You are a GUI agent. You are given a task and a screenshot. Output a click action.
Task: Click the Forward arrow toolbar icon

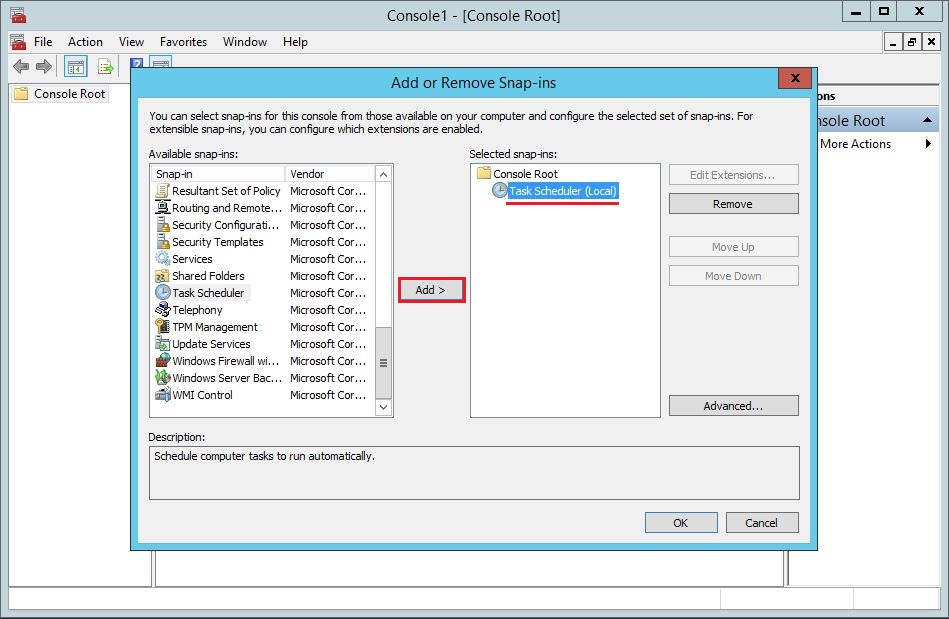coord(44,66)
